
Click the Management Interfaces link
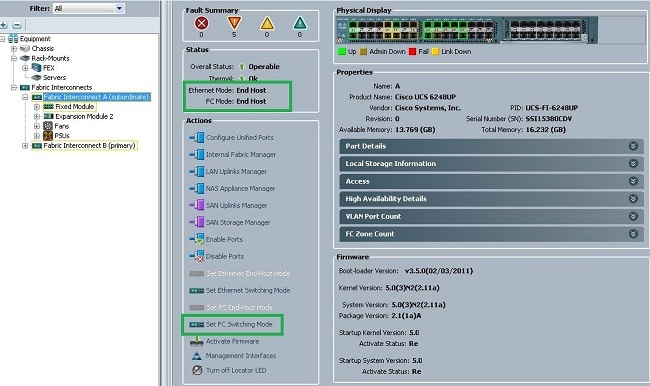coord(241,356)
